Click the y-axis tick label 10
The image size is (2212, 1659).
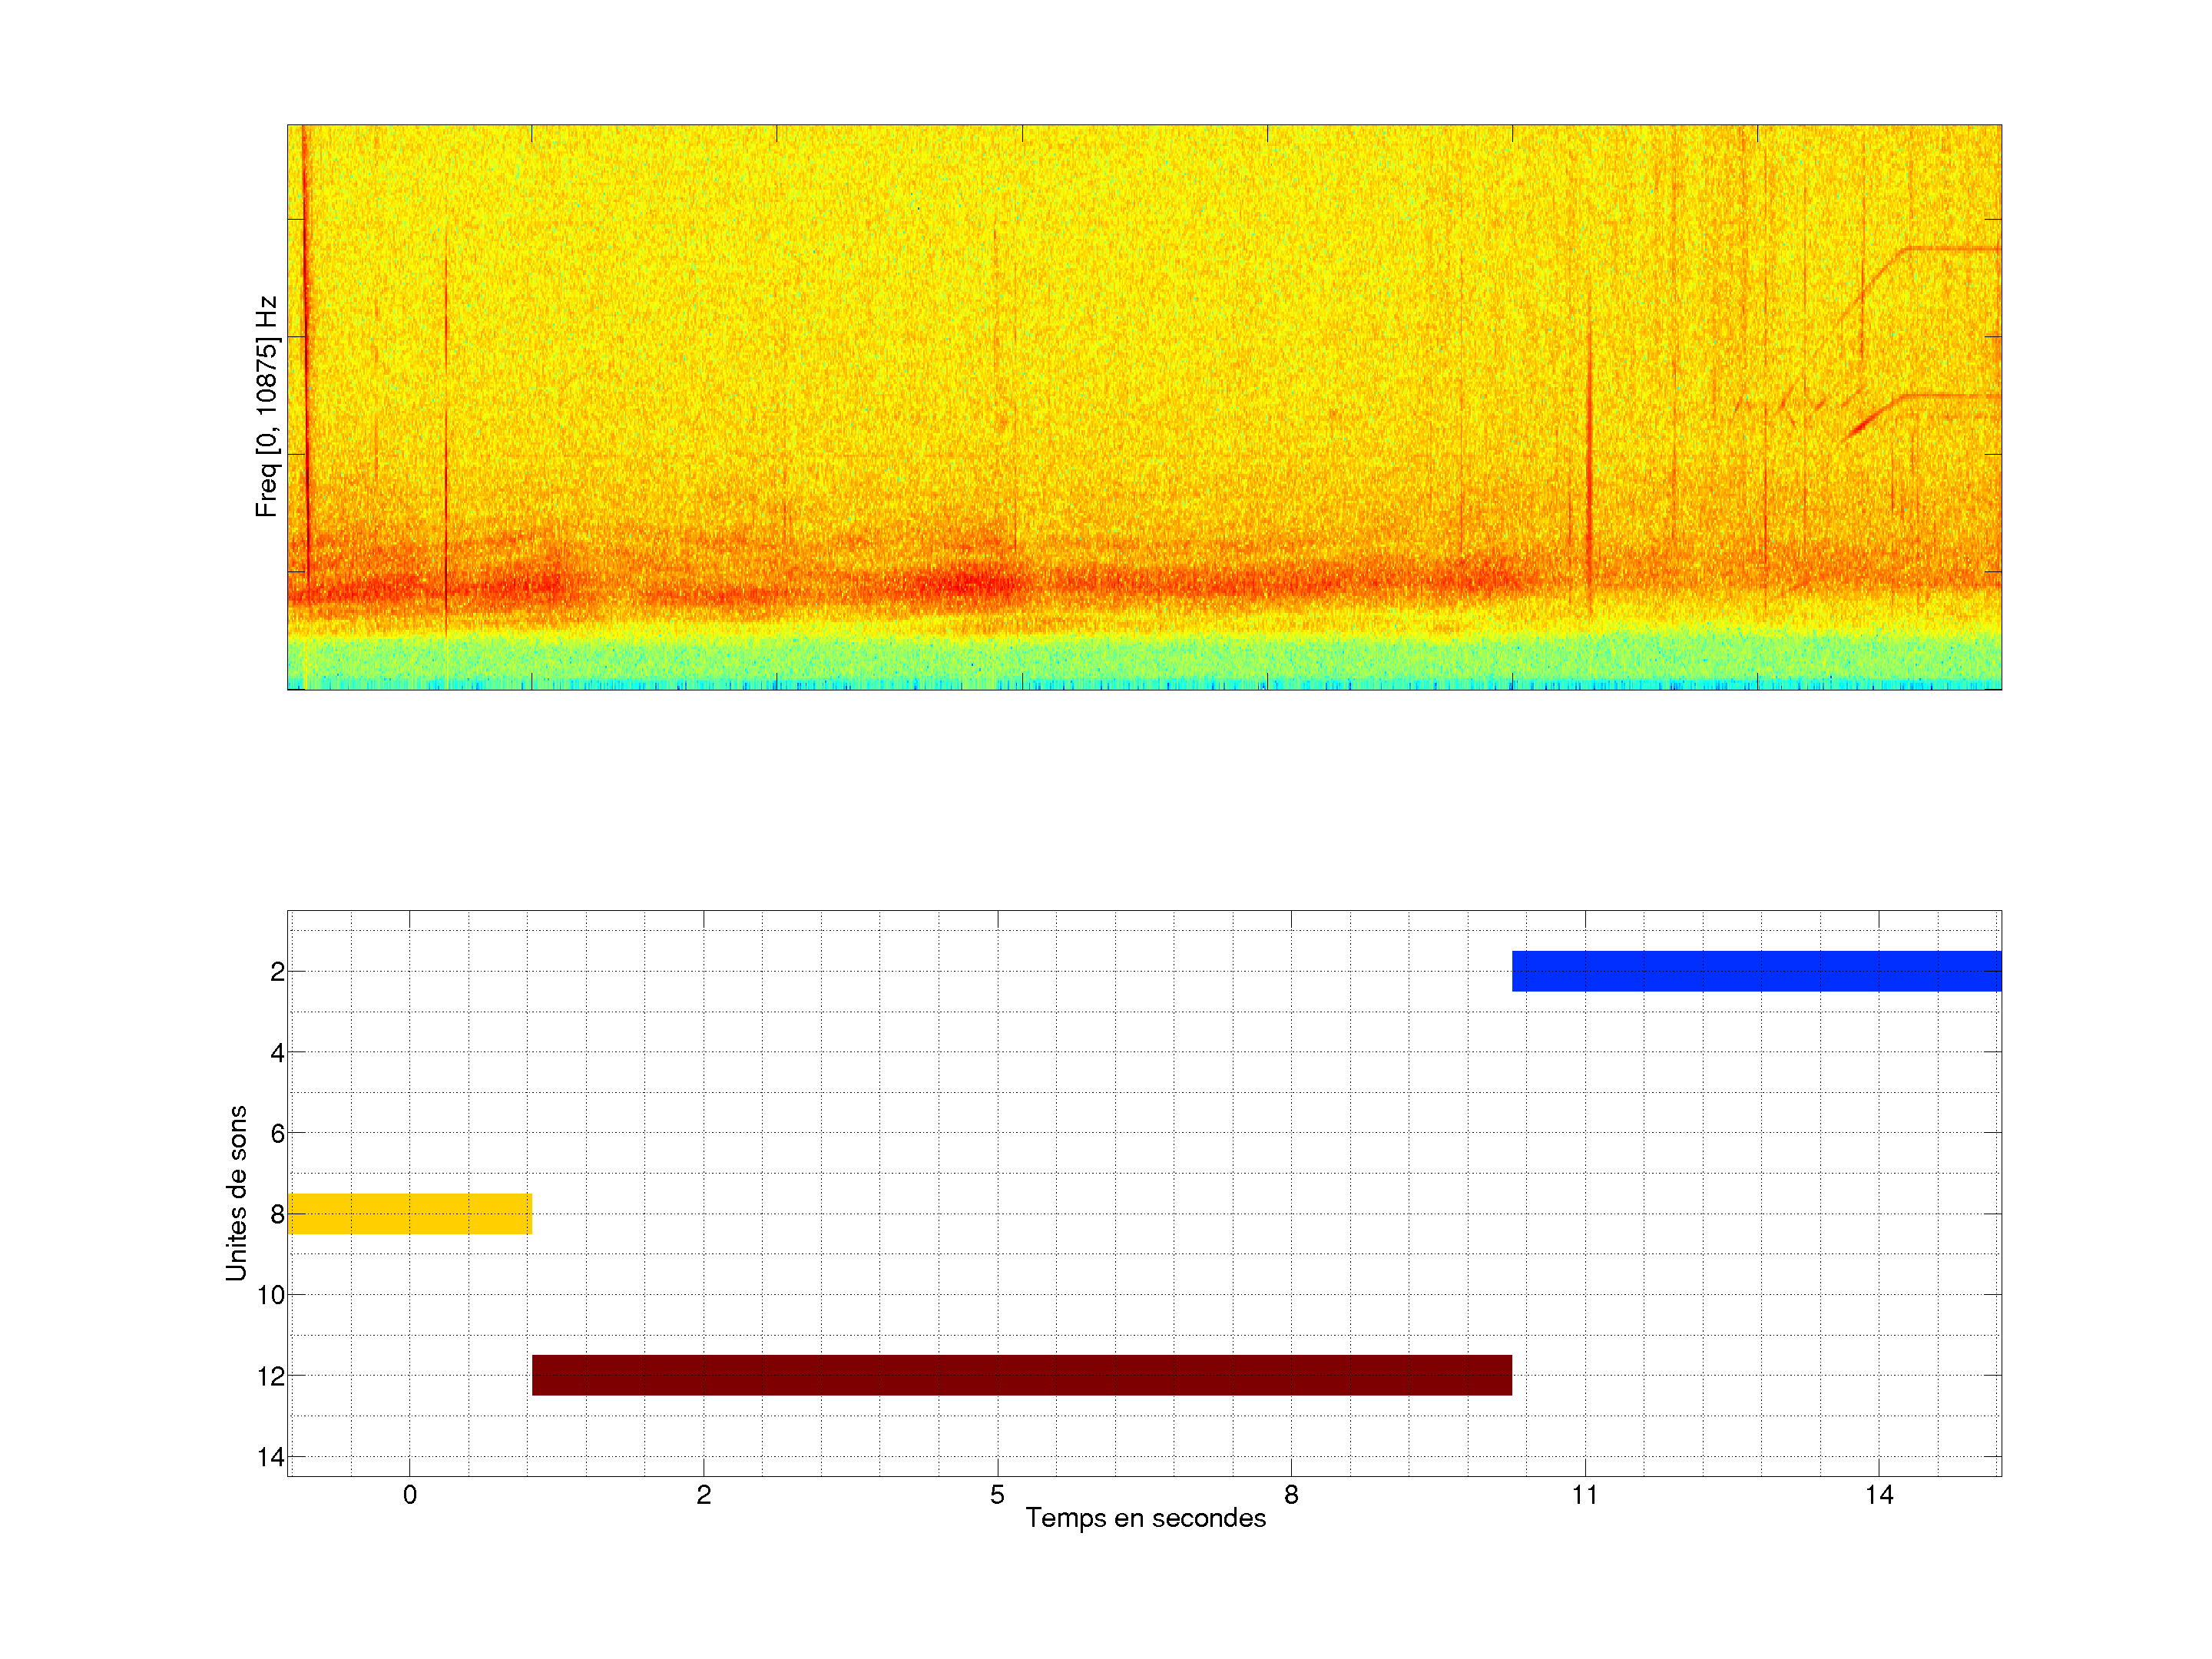click(270, 1295)
